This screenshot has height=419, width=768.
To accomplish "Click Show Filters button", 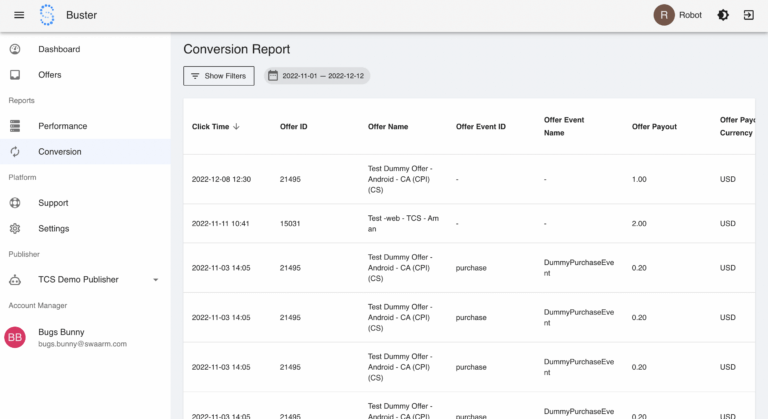I will coord(219,76).
